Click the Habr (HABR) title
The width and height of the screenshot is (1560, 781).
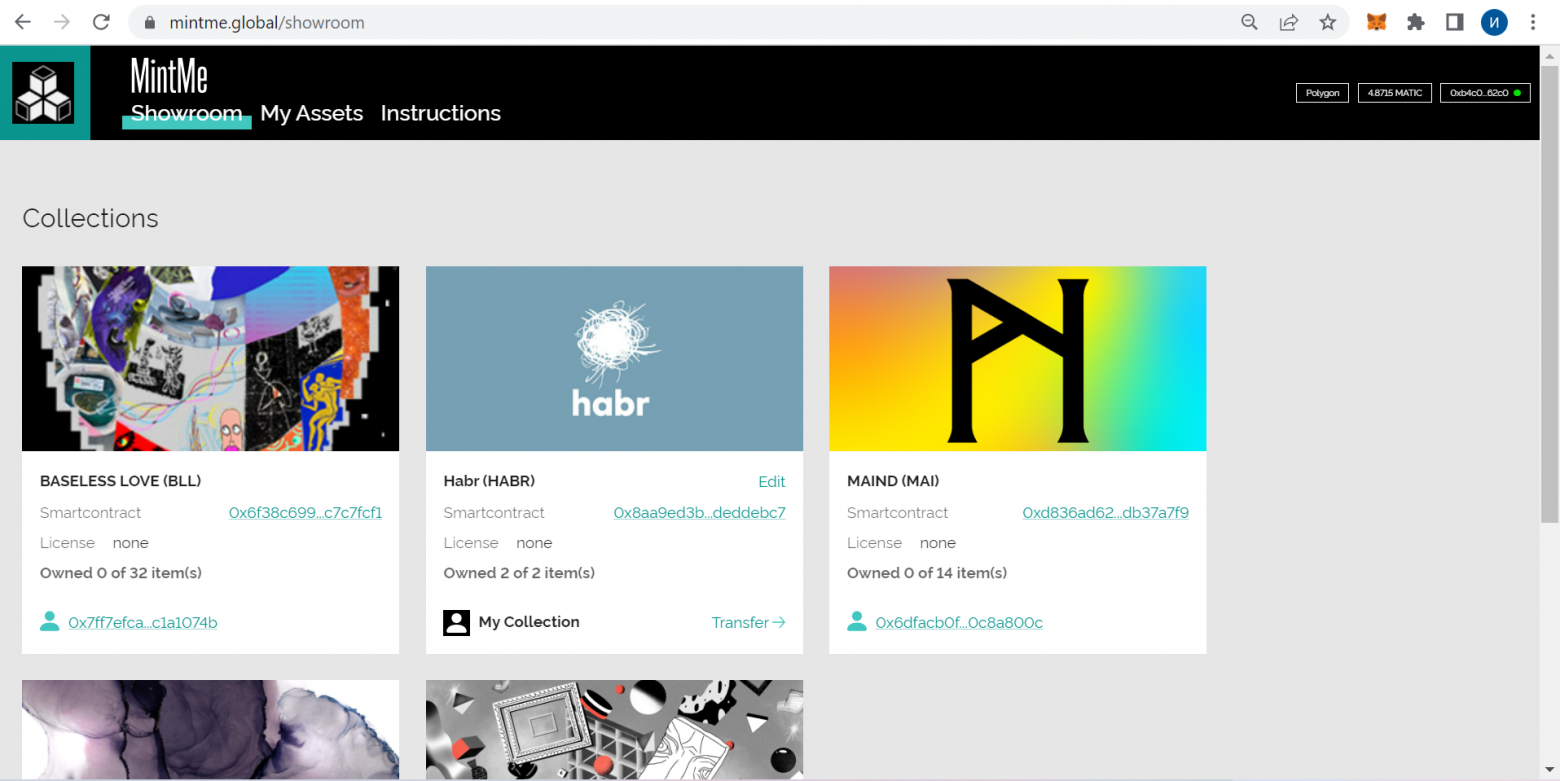point(489,481)
